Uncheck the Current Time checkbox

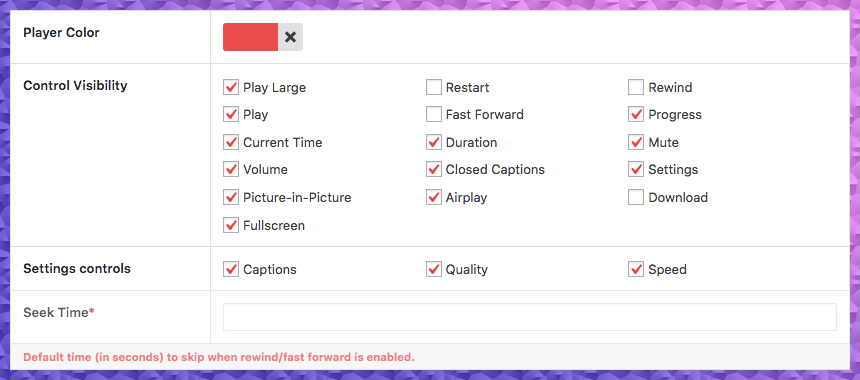pyautogui.click(x=231, y=143)
